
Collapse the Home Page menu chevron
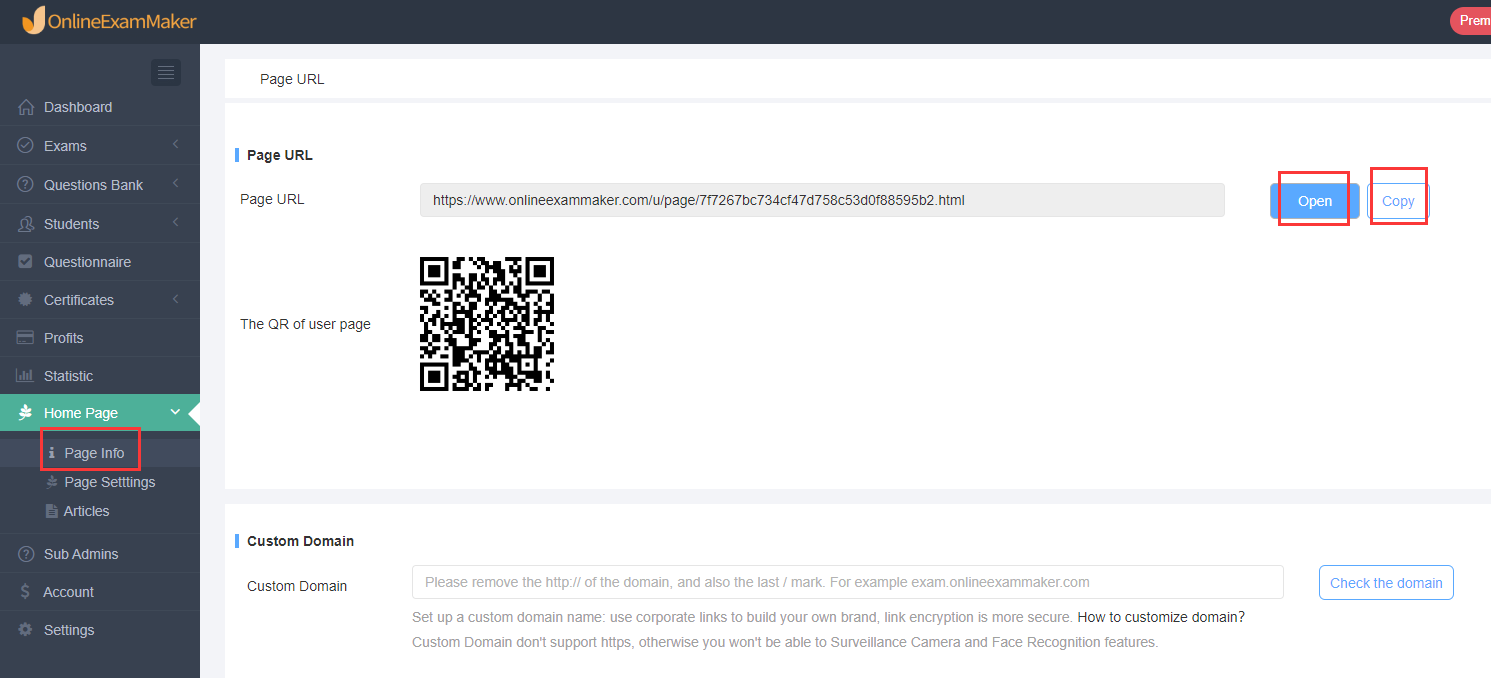coord(175,412)
